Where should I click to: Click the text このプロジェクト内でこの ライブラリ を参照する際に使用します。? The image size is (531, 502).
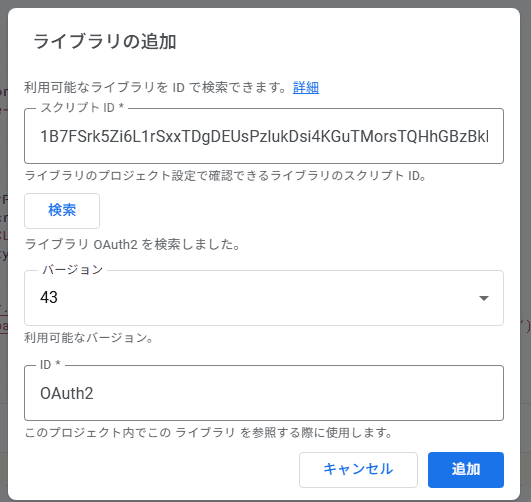[209, 433]
